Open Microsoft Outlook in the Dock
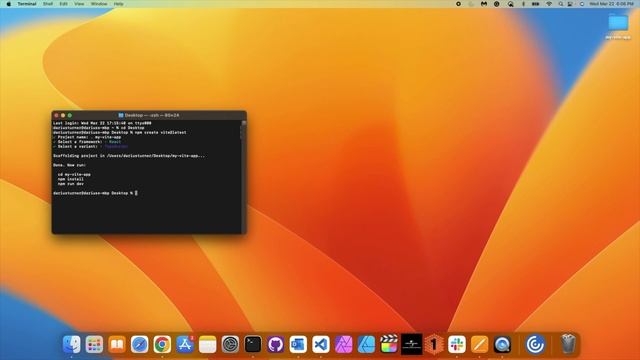The image size is (640, 360). click(298, 344)
